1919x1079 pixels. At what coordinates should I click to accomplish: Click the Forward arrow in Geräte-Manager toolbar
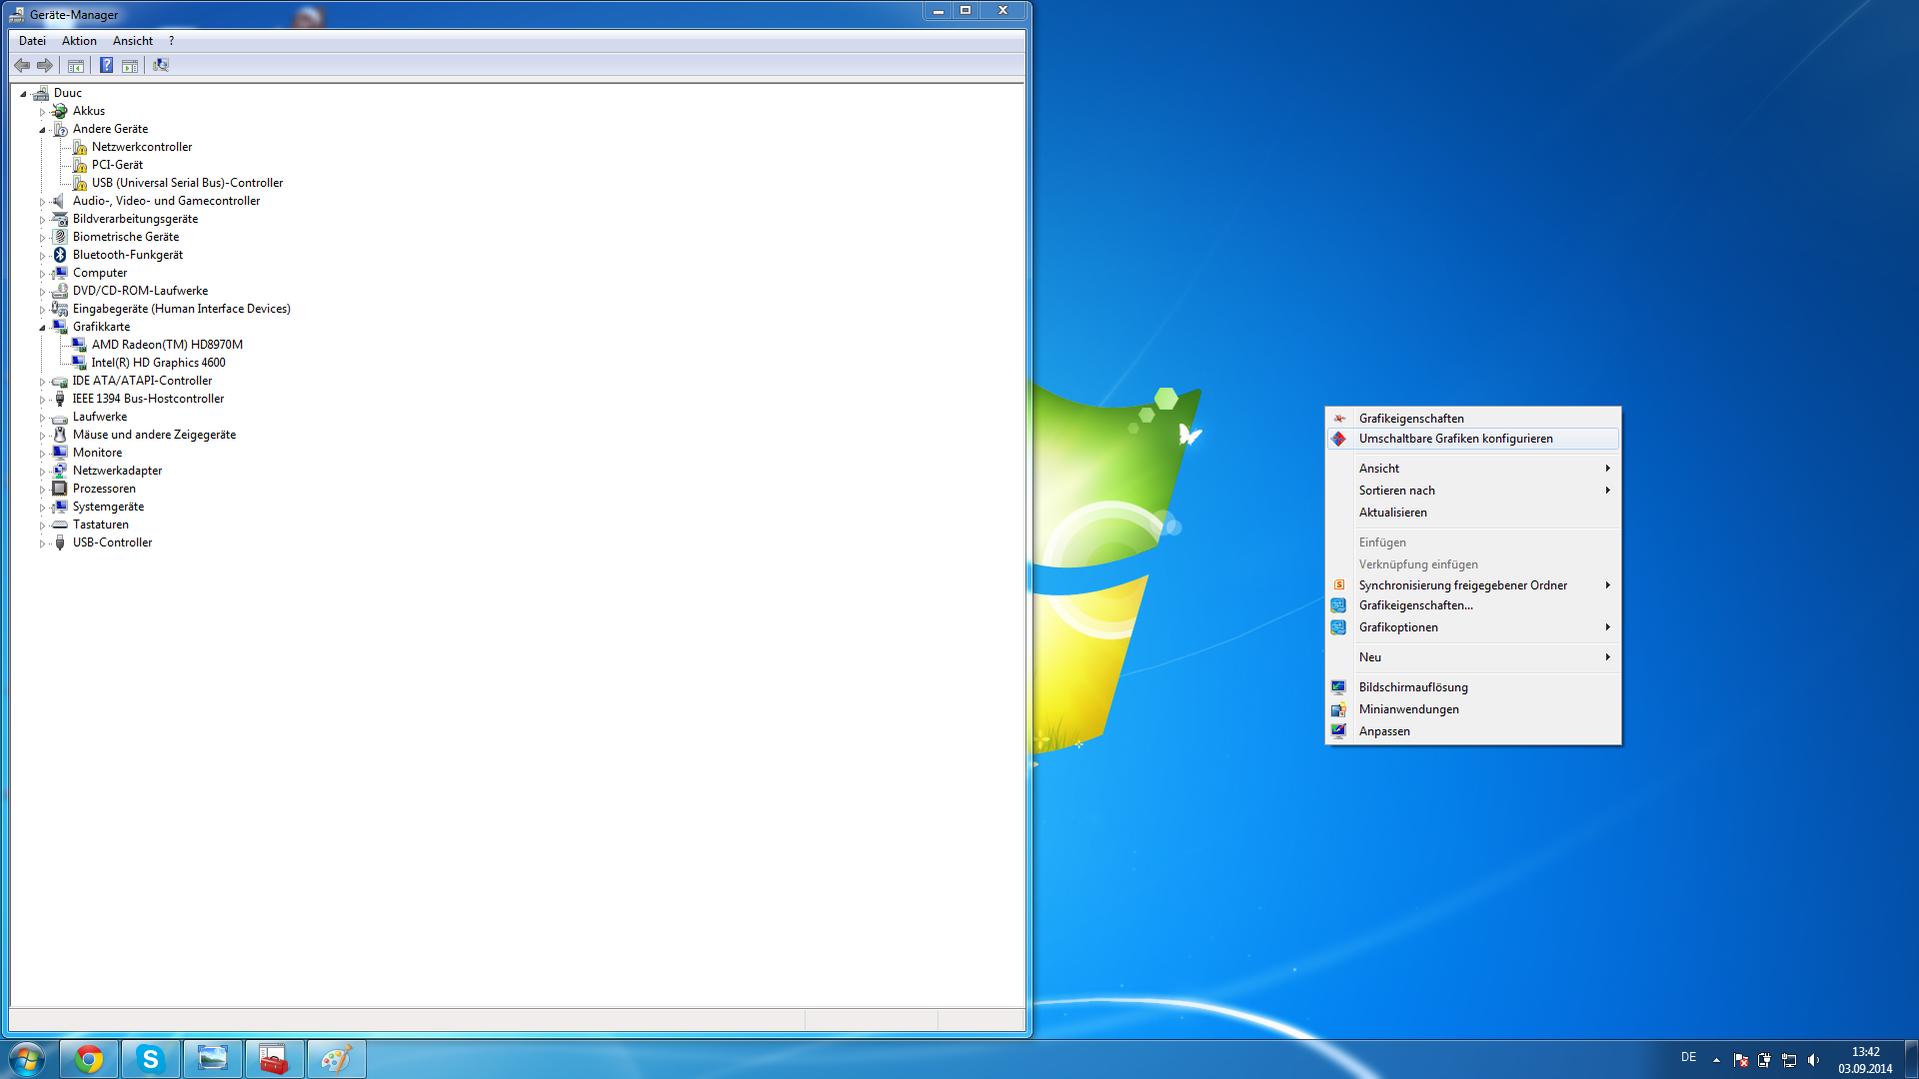point(45,66)
